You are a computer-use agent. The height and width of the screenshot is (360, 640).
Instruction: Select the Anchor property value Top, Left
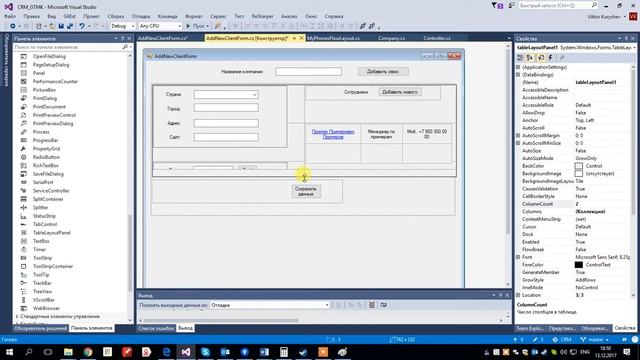point(585,120)
